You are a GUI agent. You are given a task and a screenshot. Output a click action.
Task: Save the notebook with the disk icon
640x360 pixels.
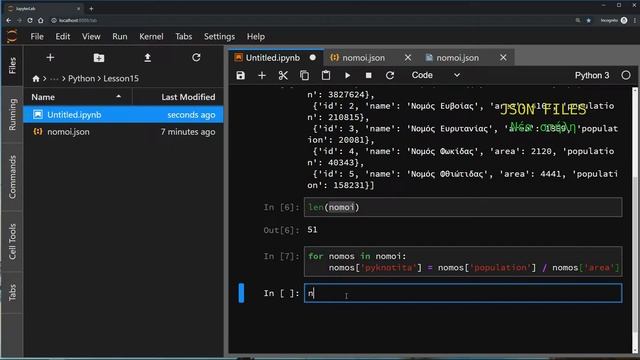[x=240, y=76]
